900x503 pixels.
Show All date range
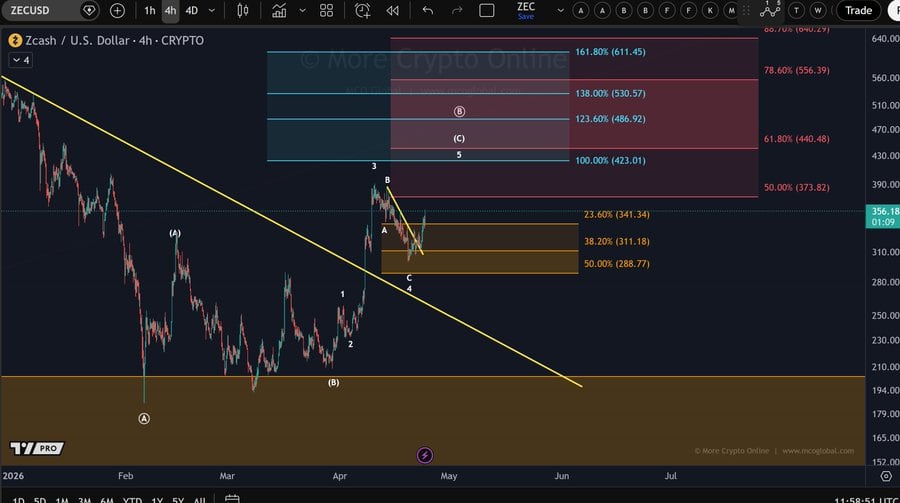coord(199,500)
